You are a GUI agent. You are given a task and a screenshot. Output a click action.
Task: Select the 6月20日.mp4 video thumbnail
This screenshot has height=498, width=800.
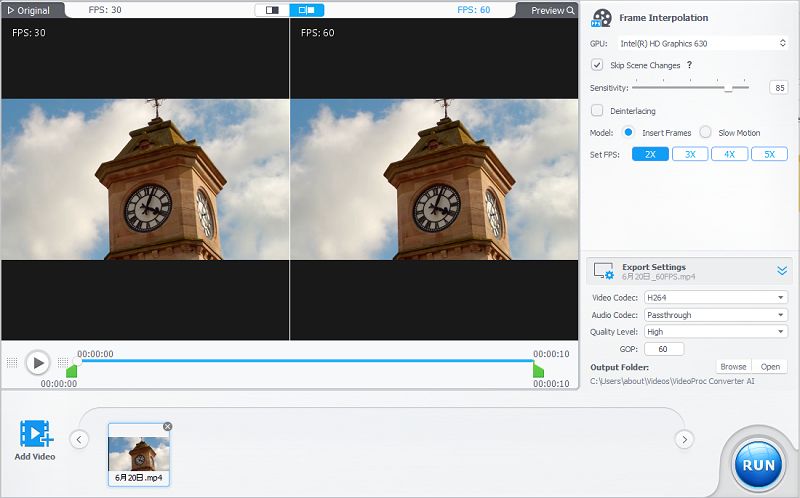click(139, 454)
